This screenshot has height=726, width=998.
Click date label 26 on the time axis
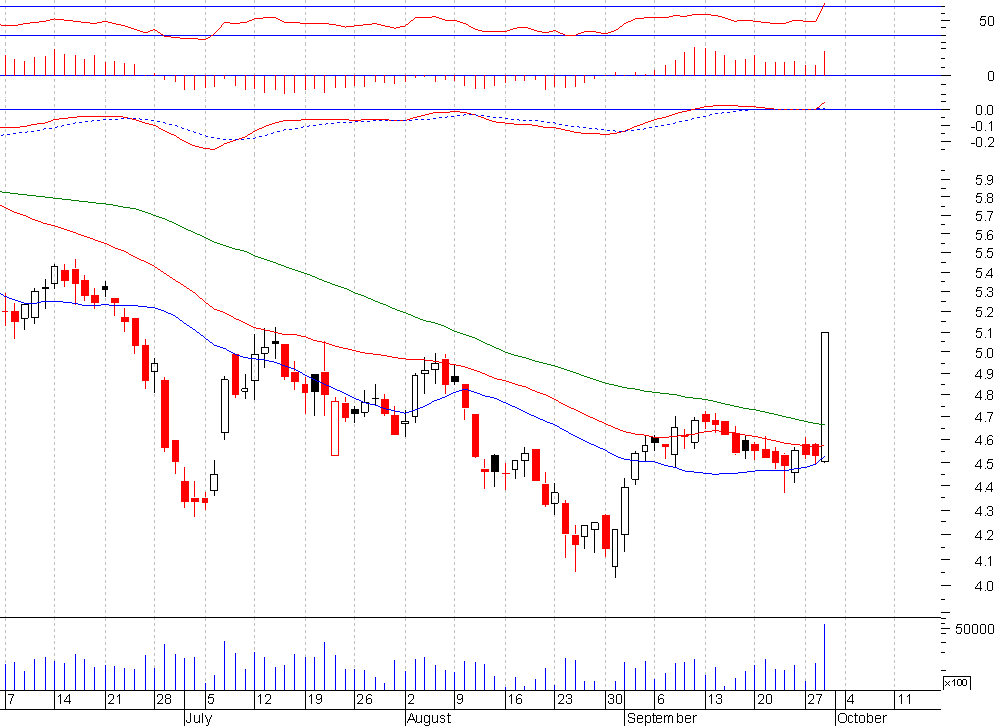pos(364,699)
